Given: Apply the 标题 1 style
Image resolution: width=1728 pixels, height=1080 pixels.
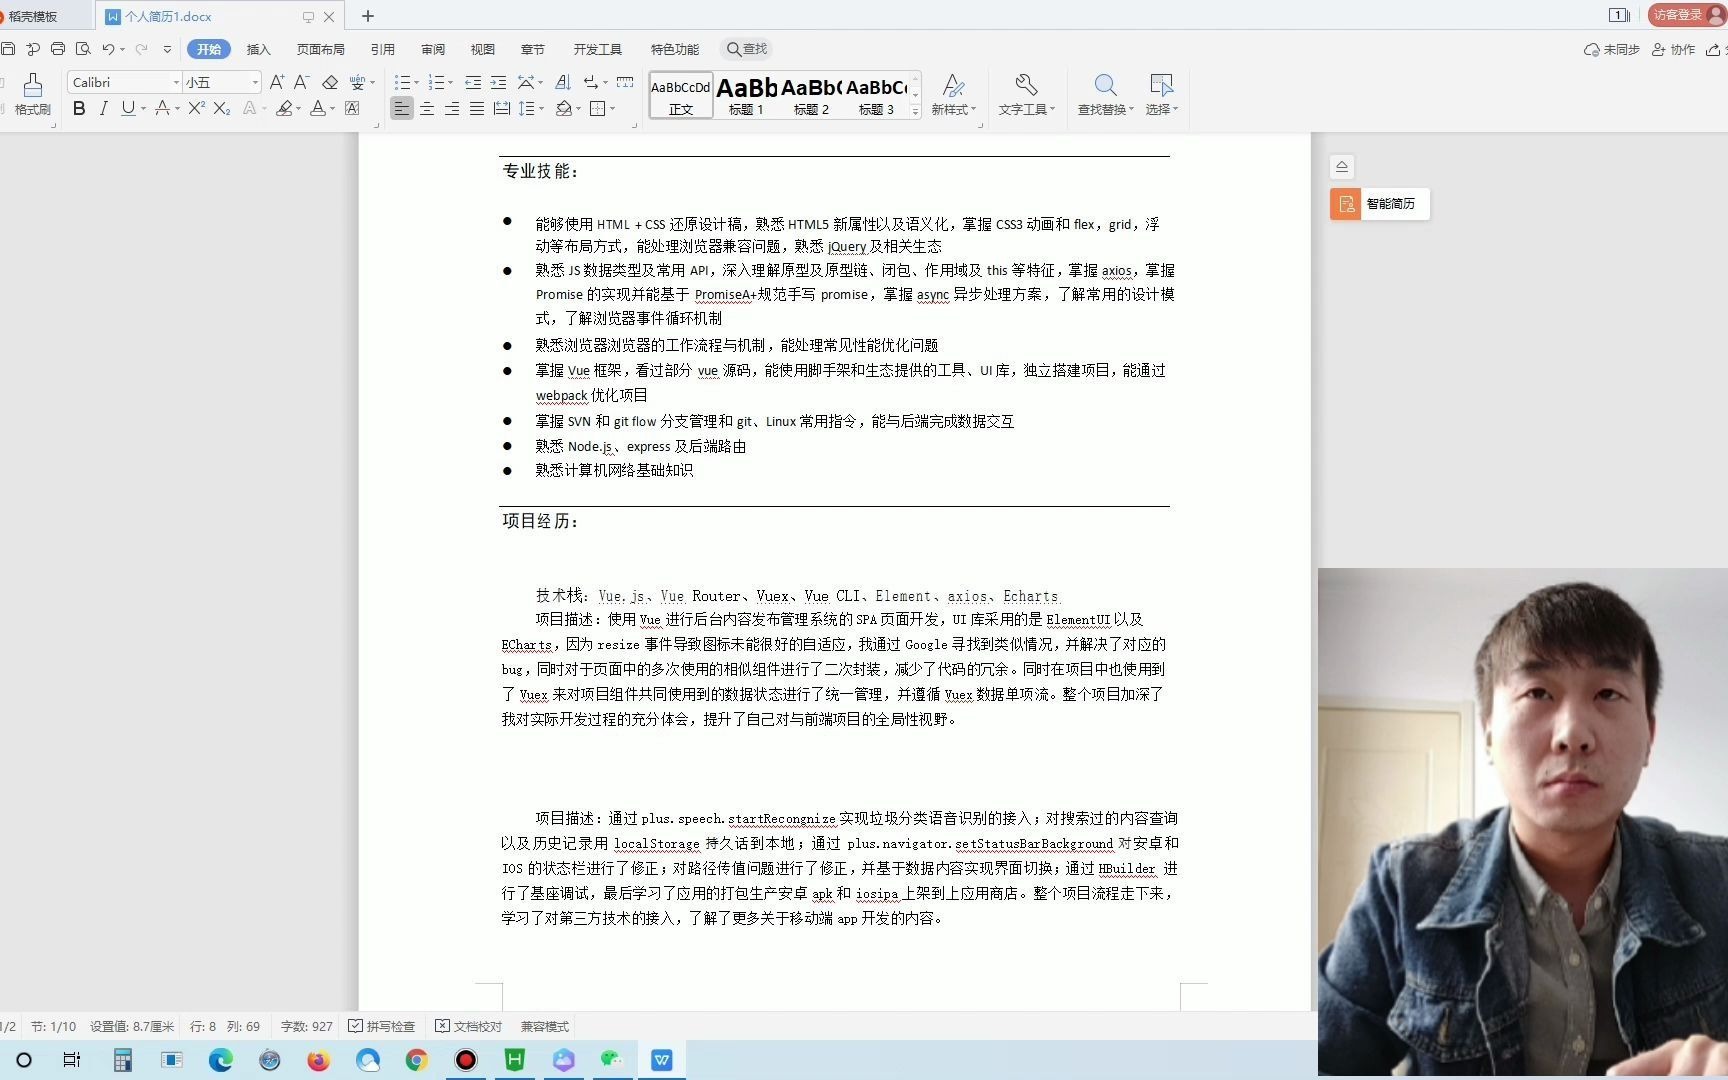Looking at the screenshot, I should [x=746, y=95].
